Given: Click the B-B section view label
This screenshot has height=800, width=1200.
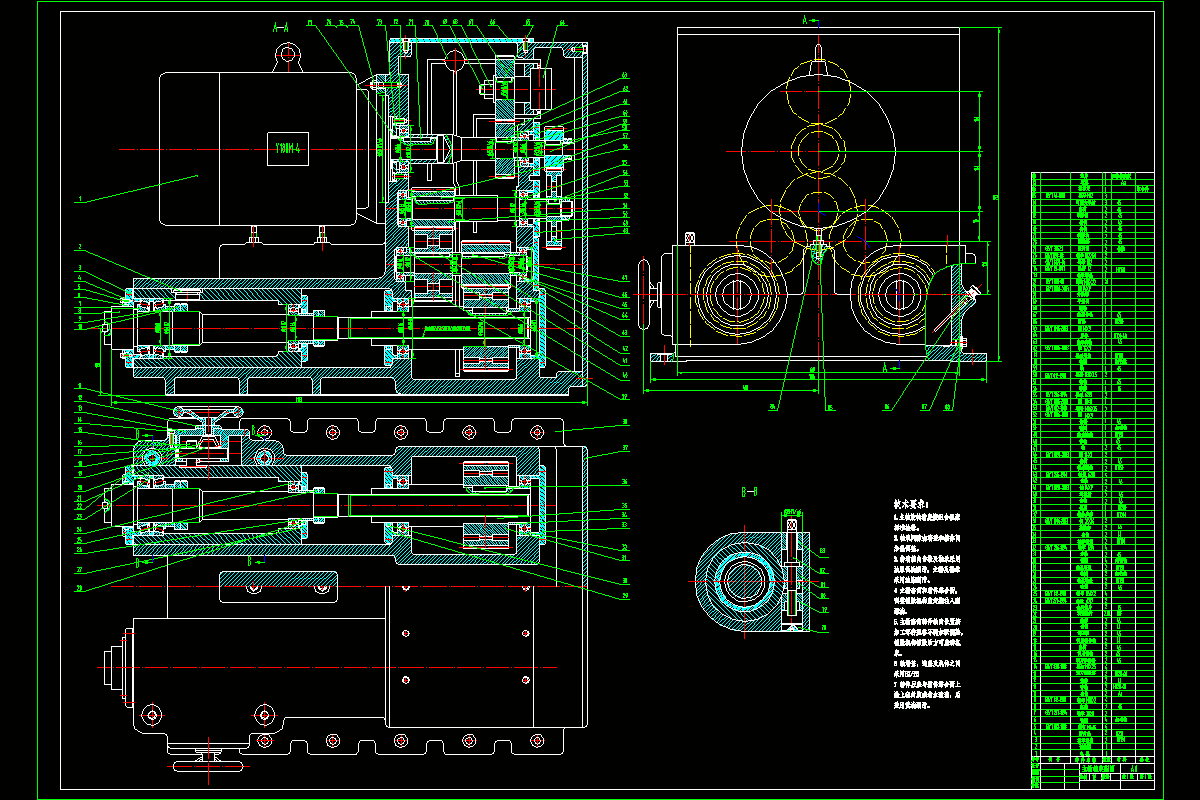Looking at the screenshot, I should click(749, 492).
